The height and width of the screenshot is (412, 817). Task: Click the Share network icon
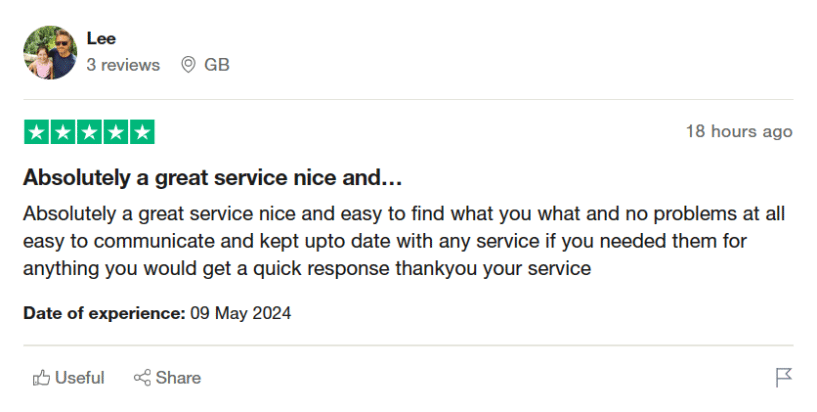pyautogui.click(x=142, y=378)
